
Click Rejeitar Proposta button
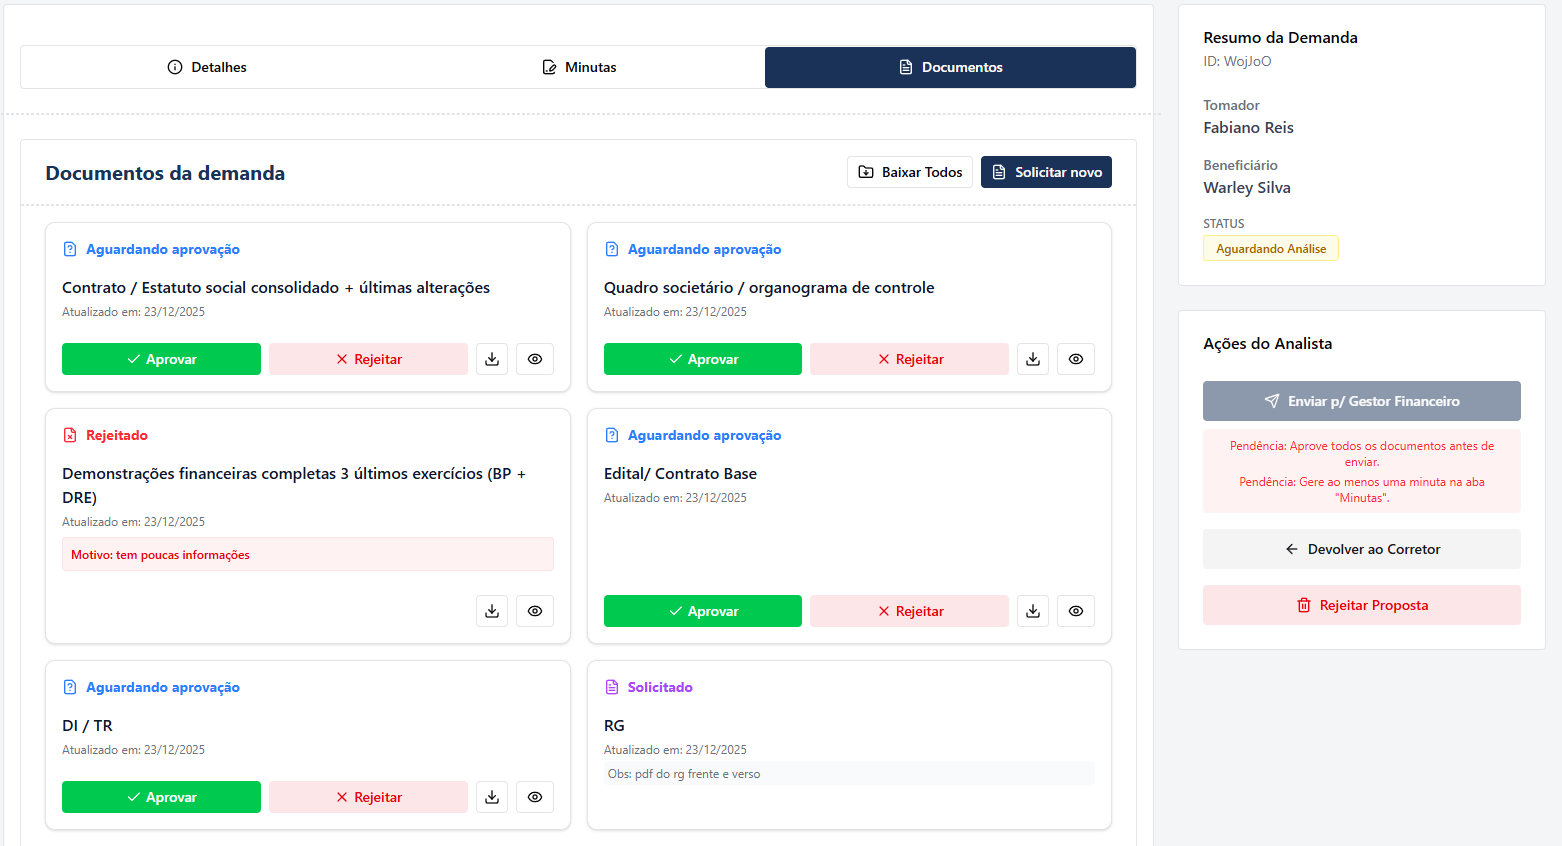(1361, 605)
